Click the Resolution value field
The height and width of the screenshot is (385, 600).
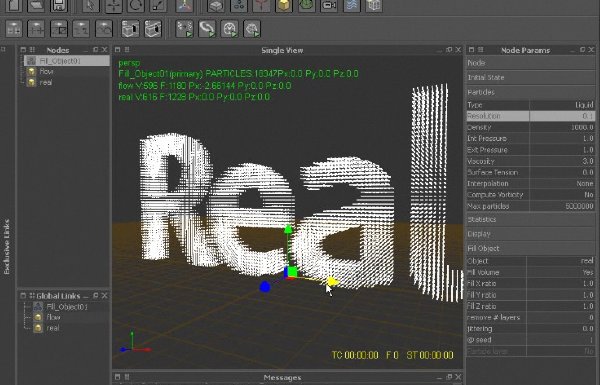tap(562, 116)
